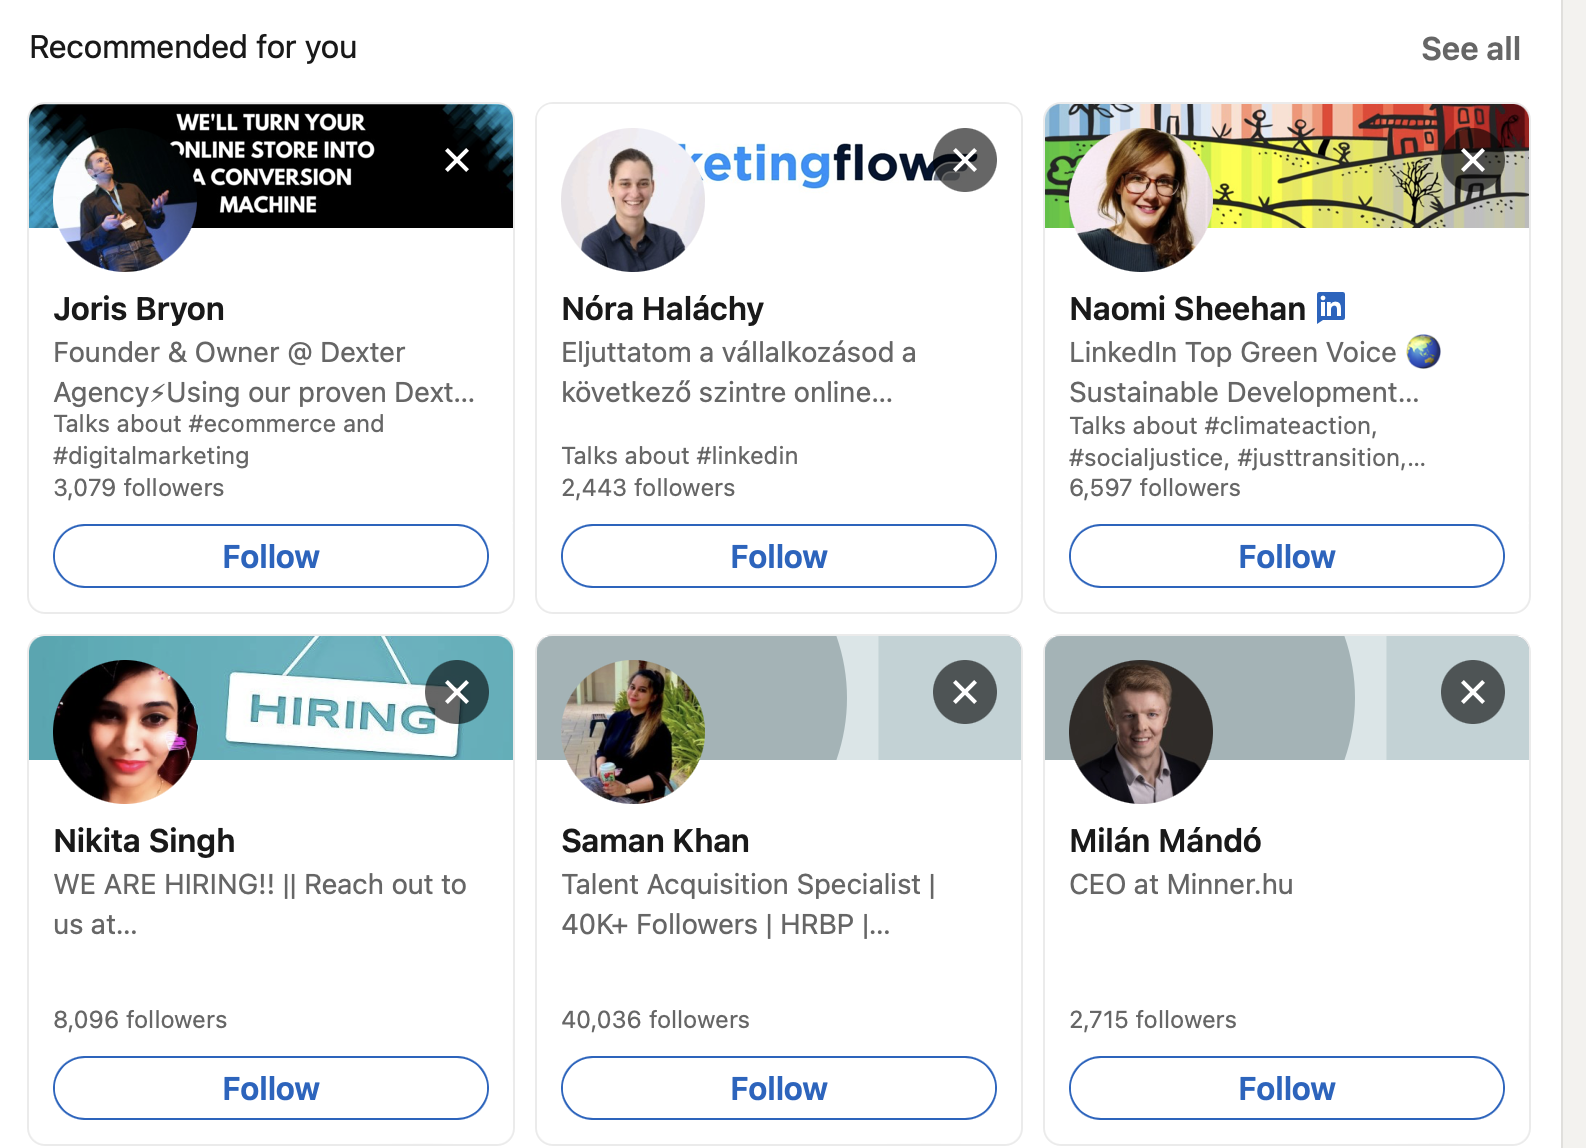Open Saman Khan's profile name link
Viewport: 1586px width, 1148px height.
(x=655, y=841)
